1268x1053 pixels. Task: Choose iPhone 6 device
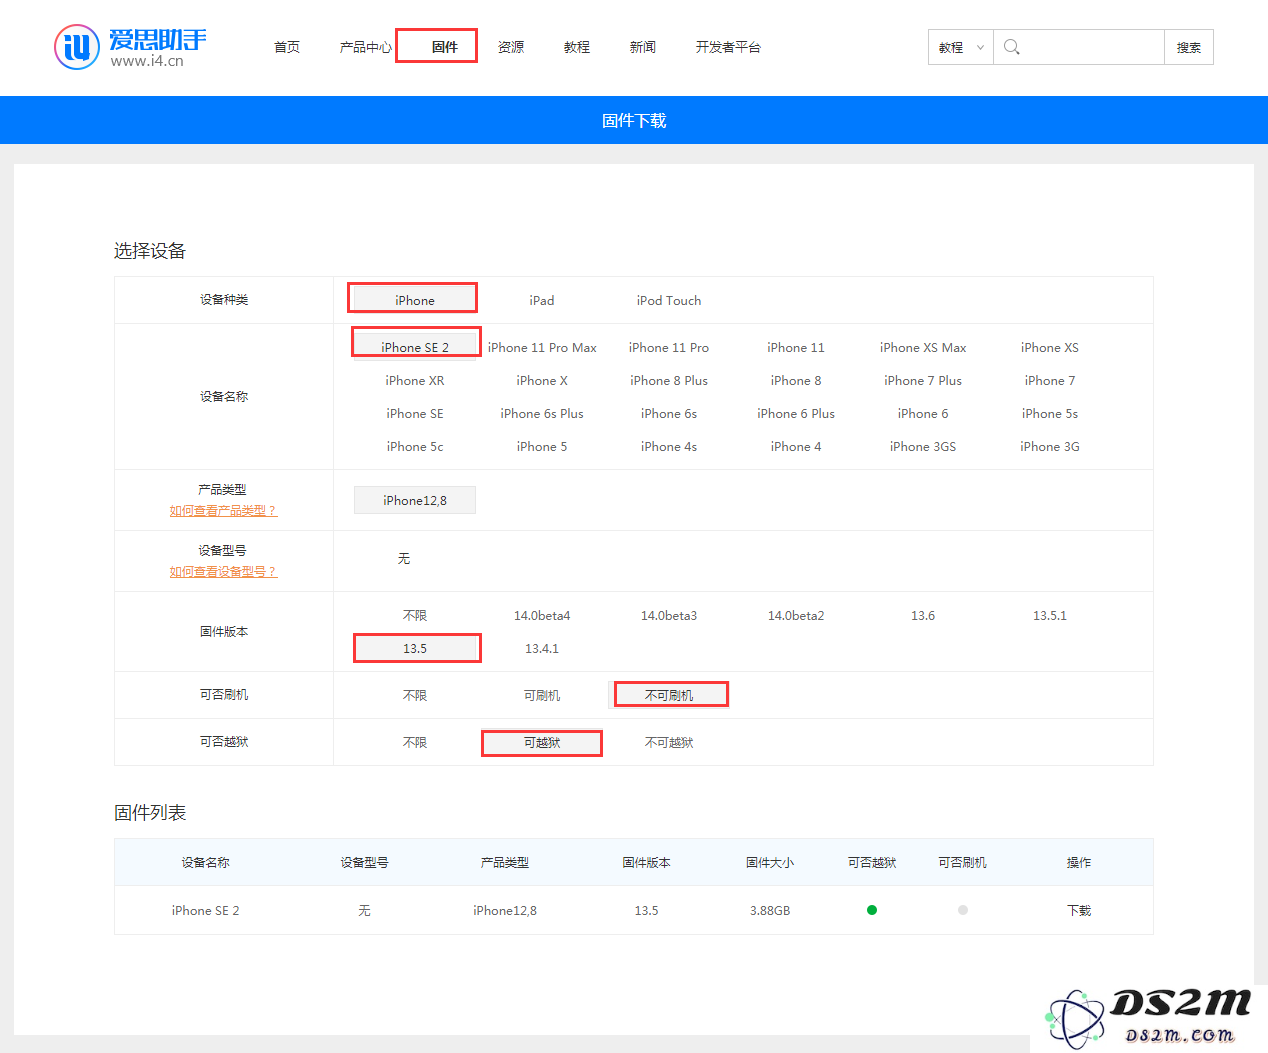[x=923, y=413]
